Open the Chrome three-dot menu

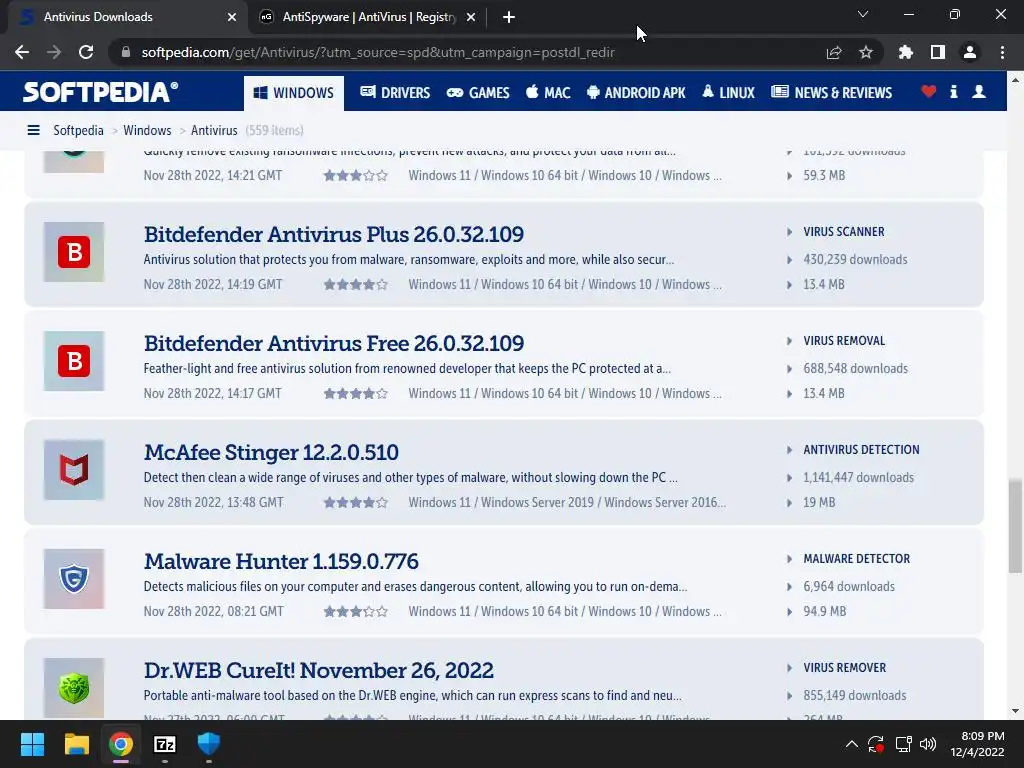[1002, 52]
